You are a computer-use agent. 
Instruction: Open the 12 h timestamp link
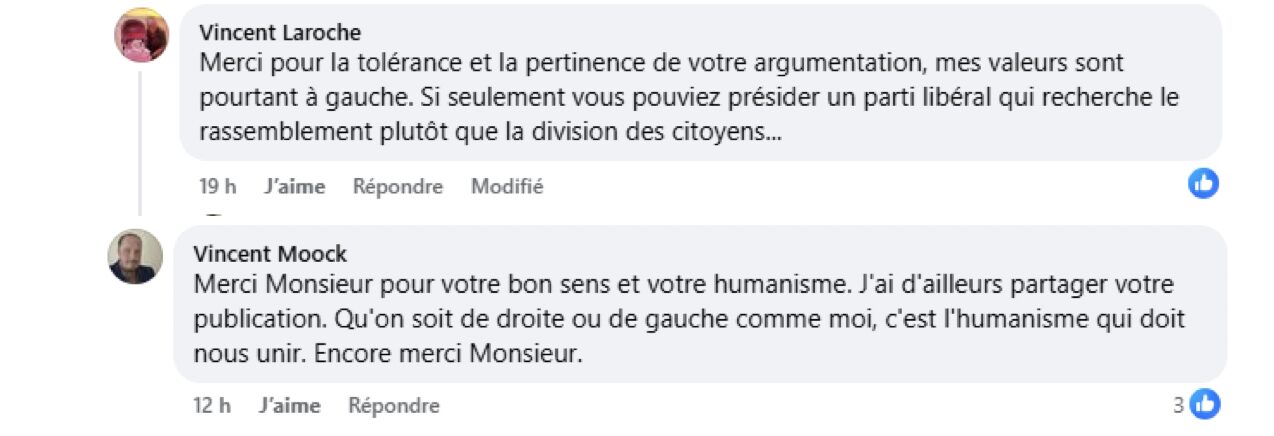pos(212,405)
